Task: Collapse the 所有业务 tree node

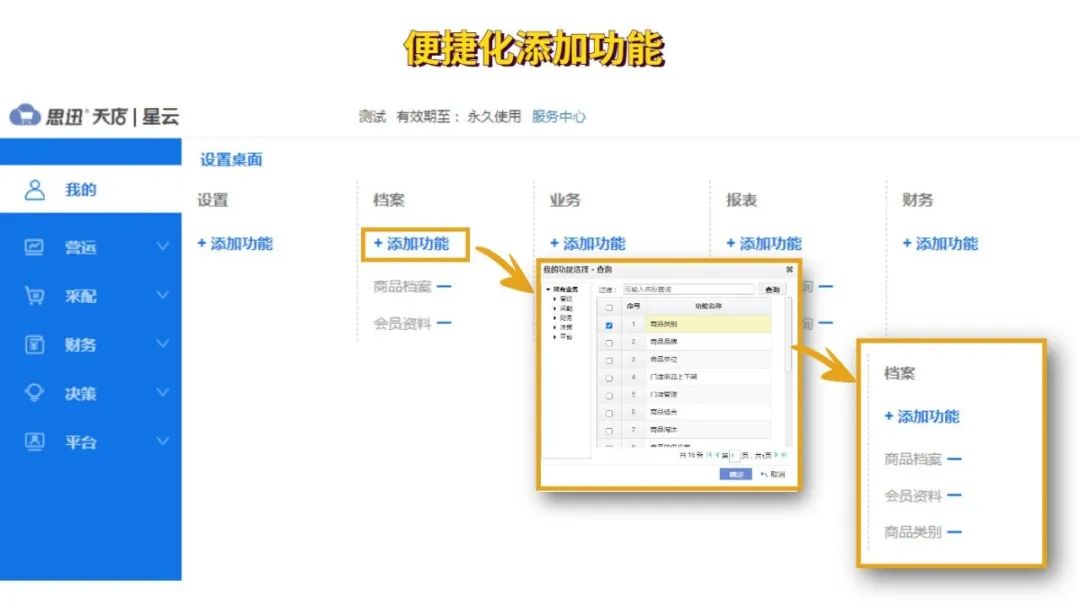Action: [547, 288]
